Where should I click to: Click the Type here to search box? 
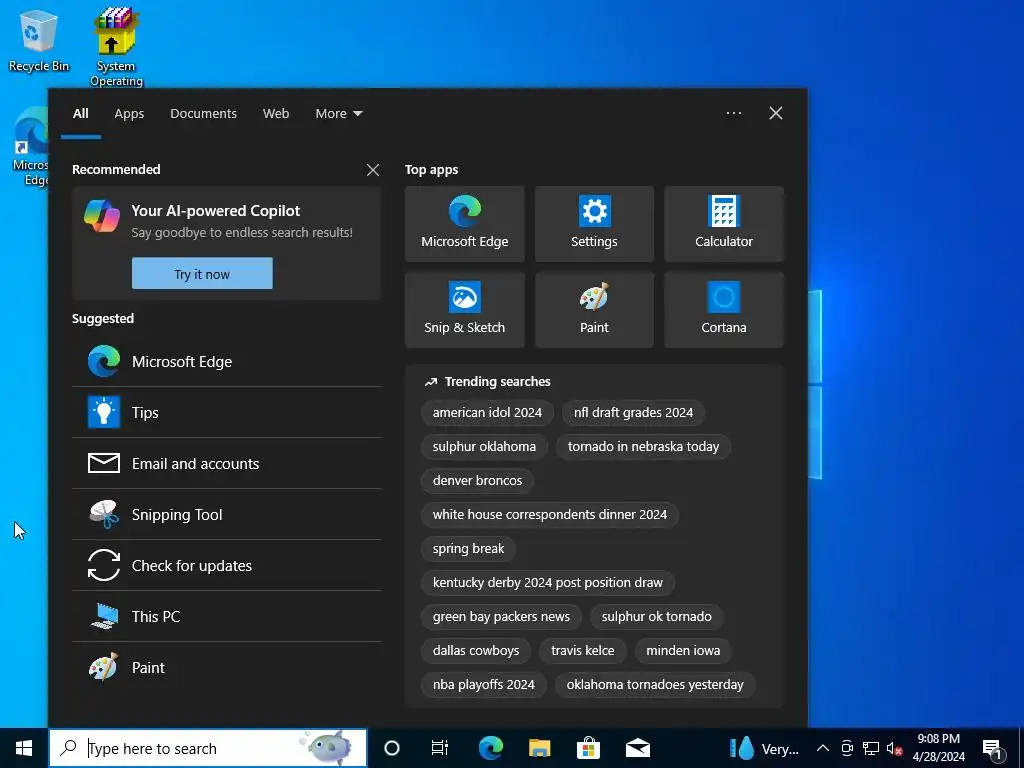208,748
